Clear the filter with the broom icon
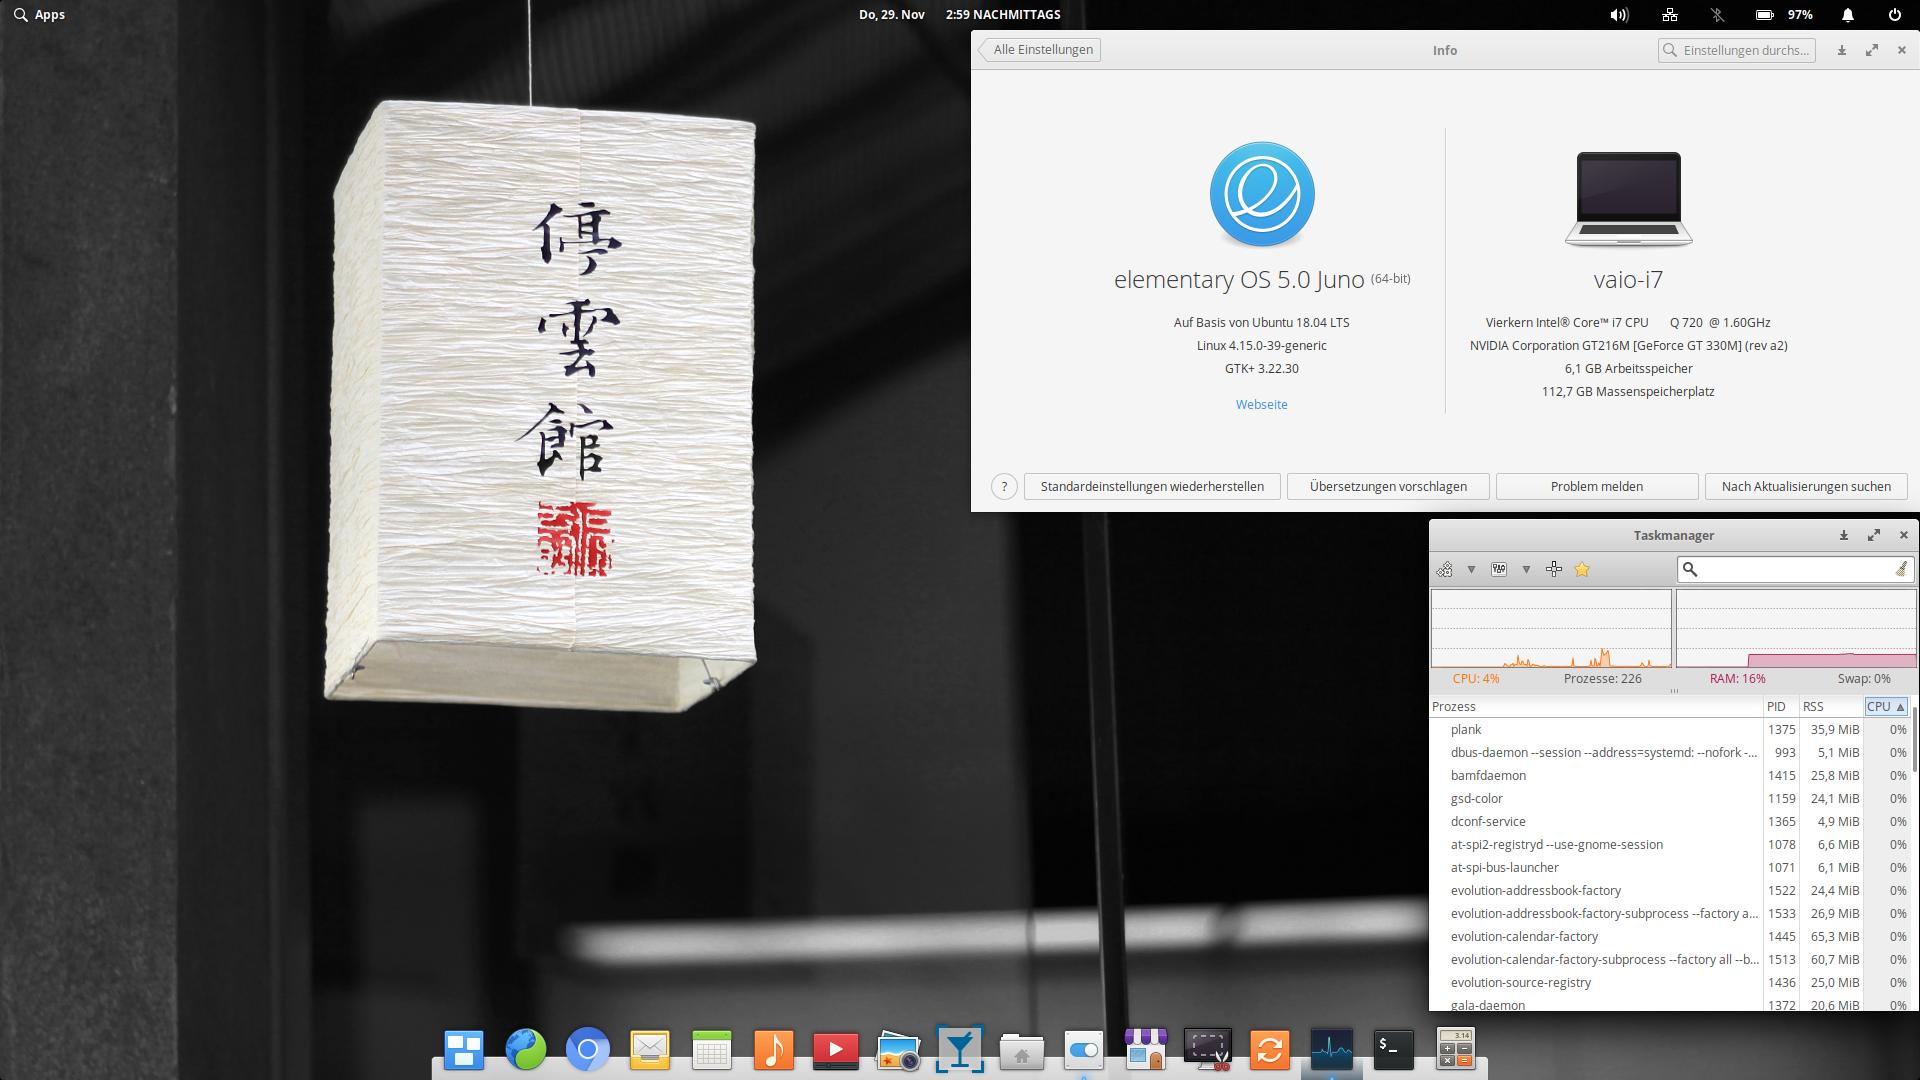The height and width of the screenshot is (1080, 1920). (1901, 569)
